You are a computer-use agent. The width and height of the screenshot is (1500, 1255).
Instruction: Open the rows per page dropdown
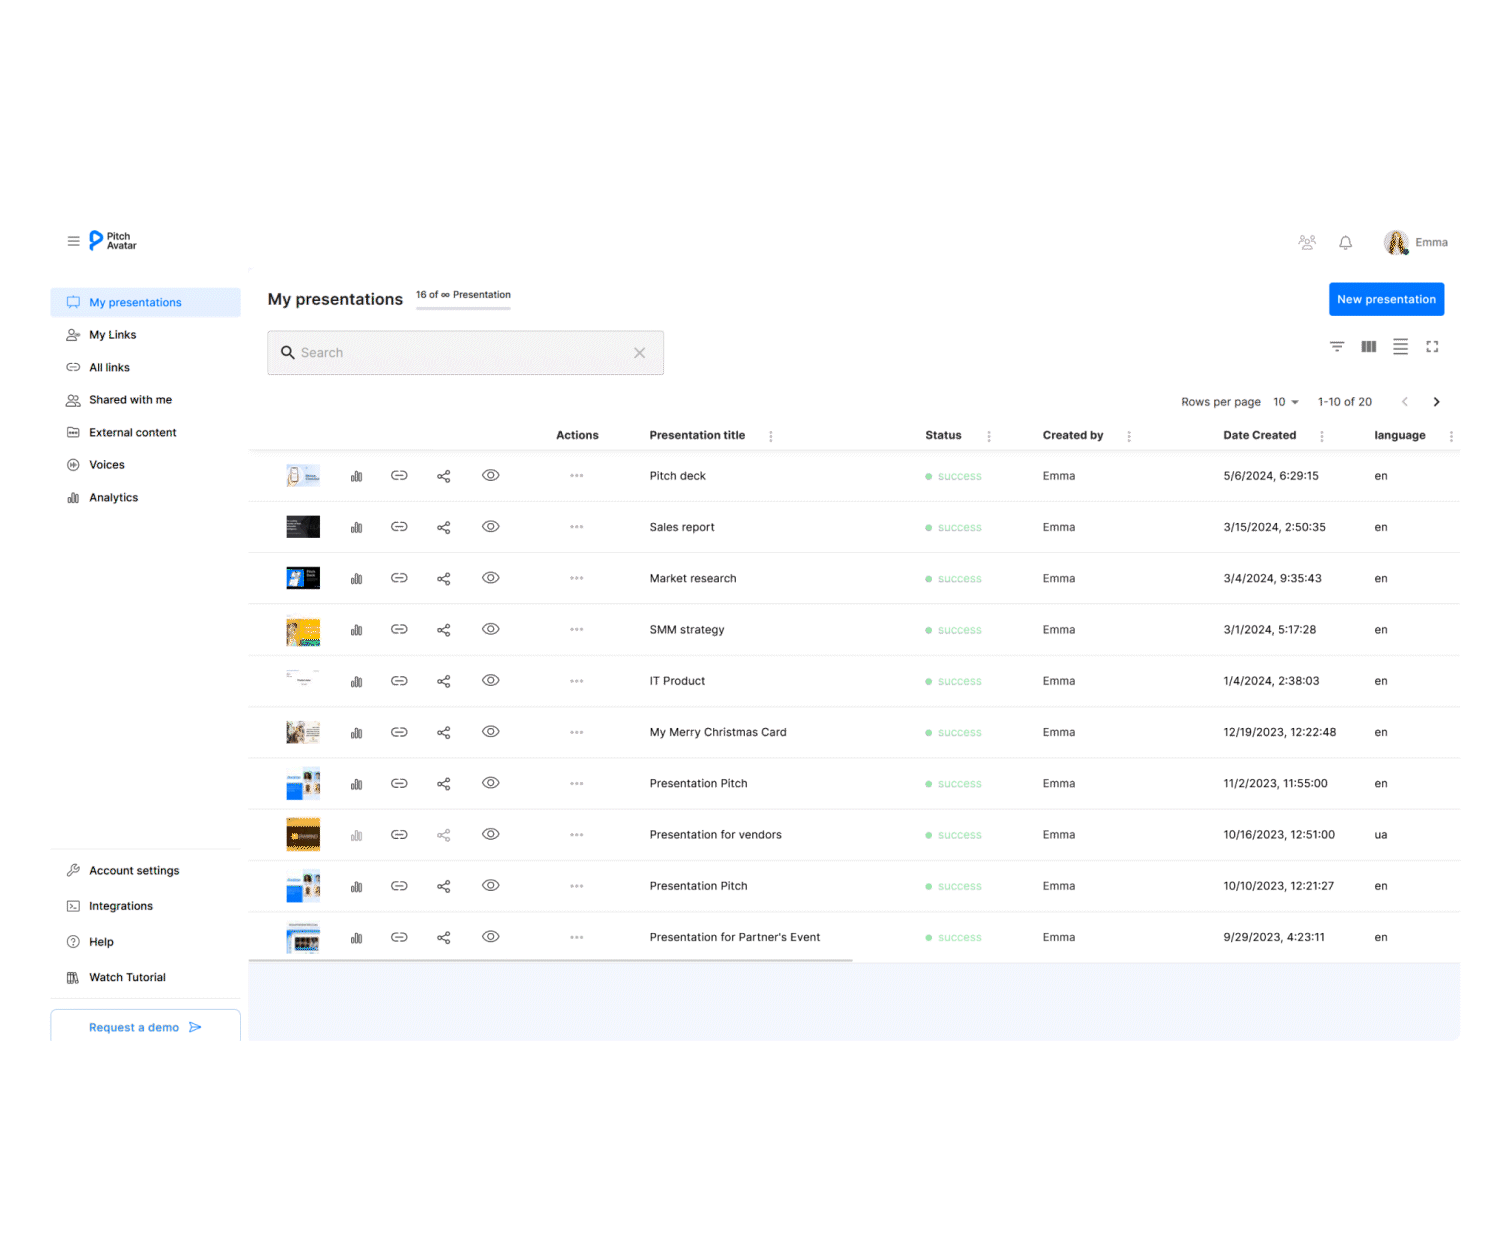click(x=1285, y=402)
